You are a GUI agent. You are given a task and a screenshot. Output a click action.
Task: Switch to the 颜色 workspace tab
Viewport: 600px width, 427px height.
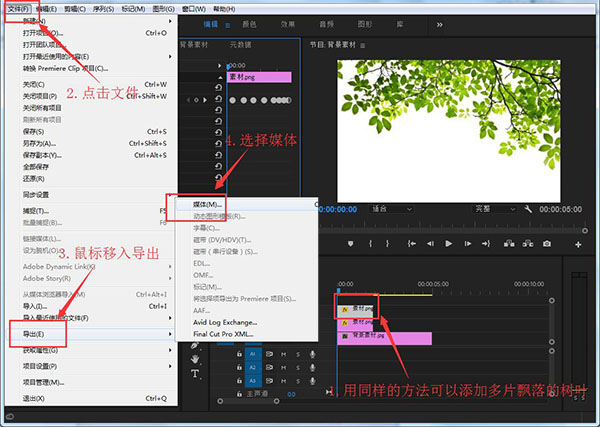click(x=249, y=24)
